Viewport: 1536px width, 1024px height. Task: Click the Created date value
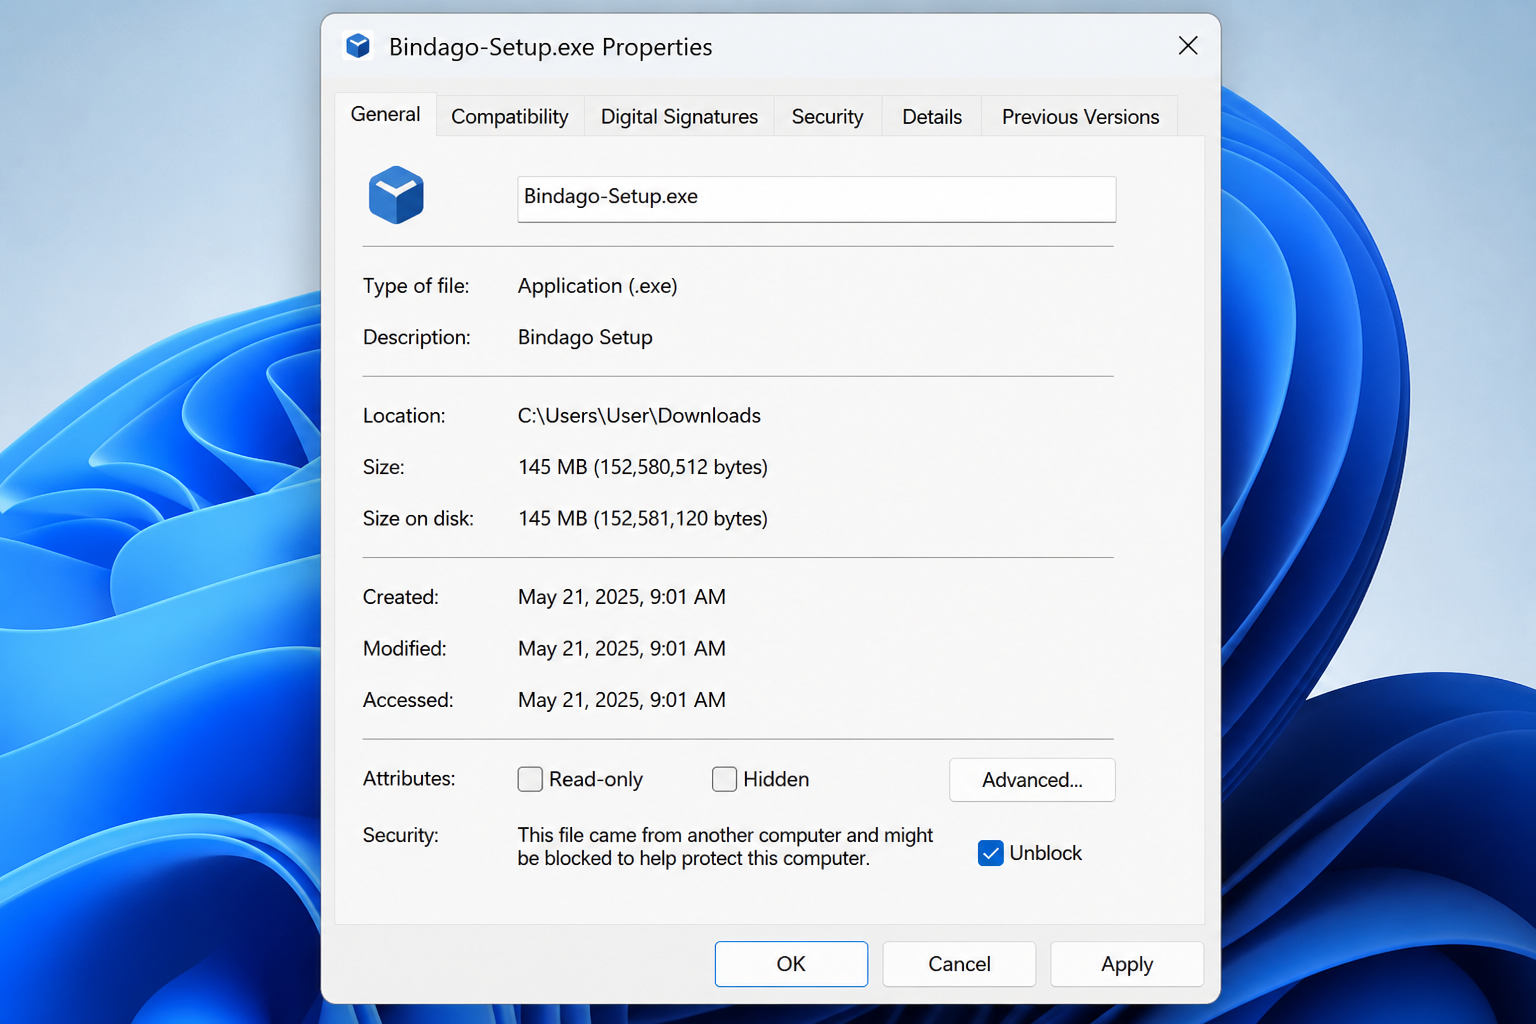pos(622,597)
